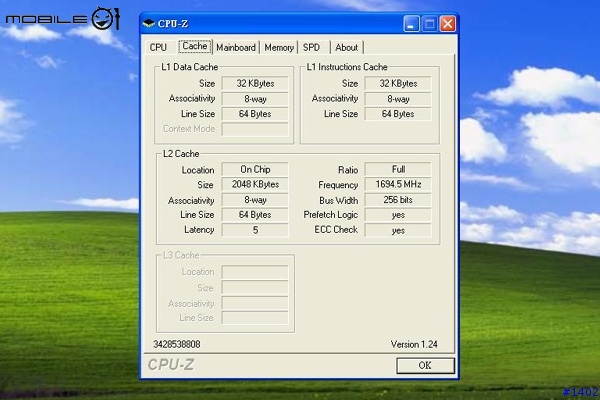The width and height of the screenshot is (600, 400).
Task: Click the 'Latency' label
Action: click(x=199, y=230)
